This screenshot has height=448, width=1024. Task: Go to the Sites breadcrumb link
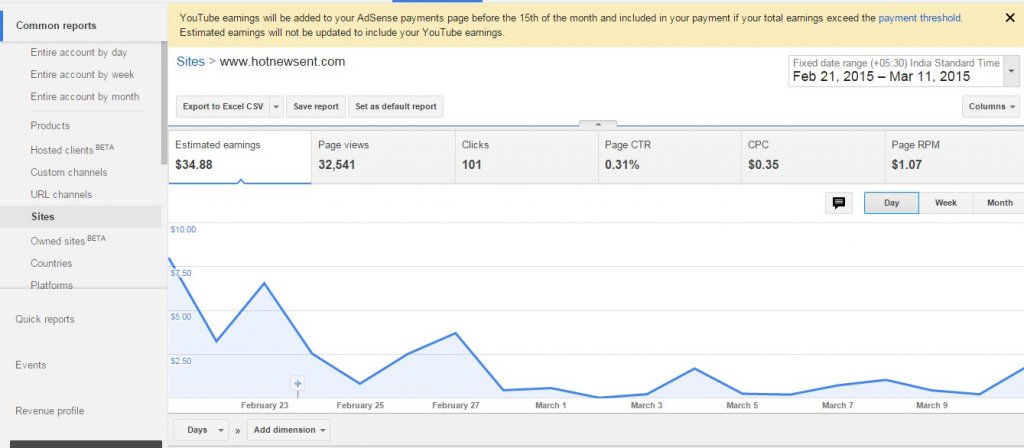click(x=190, y=61)
